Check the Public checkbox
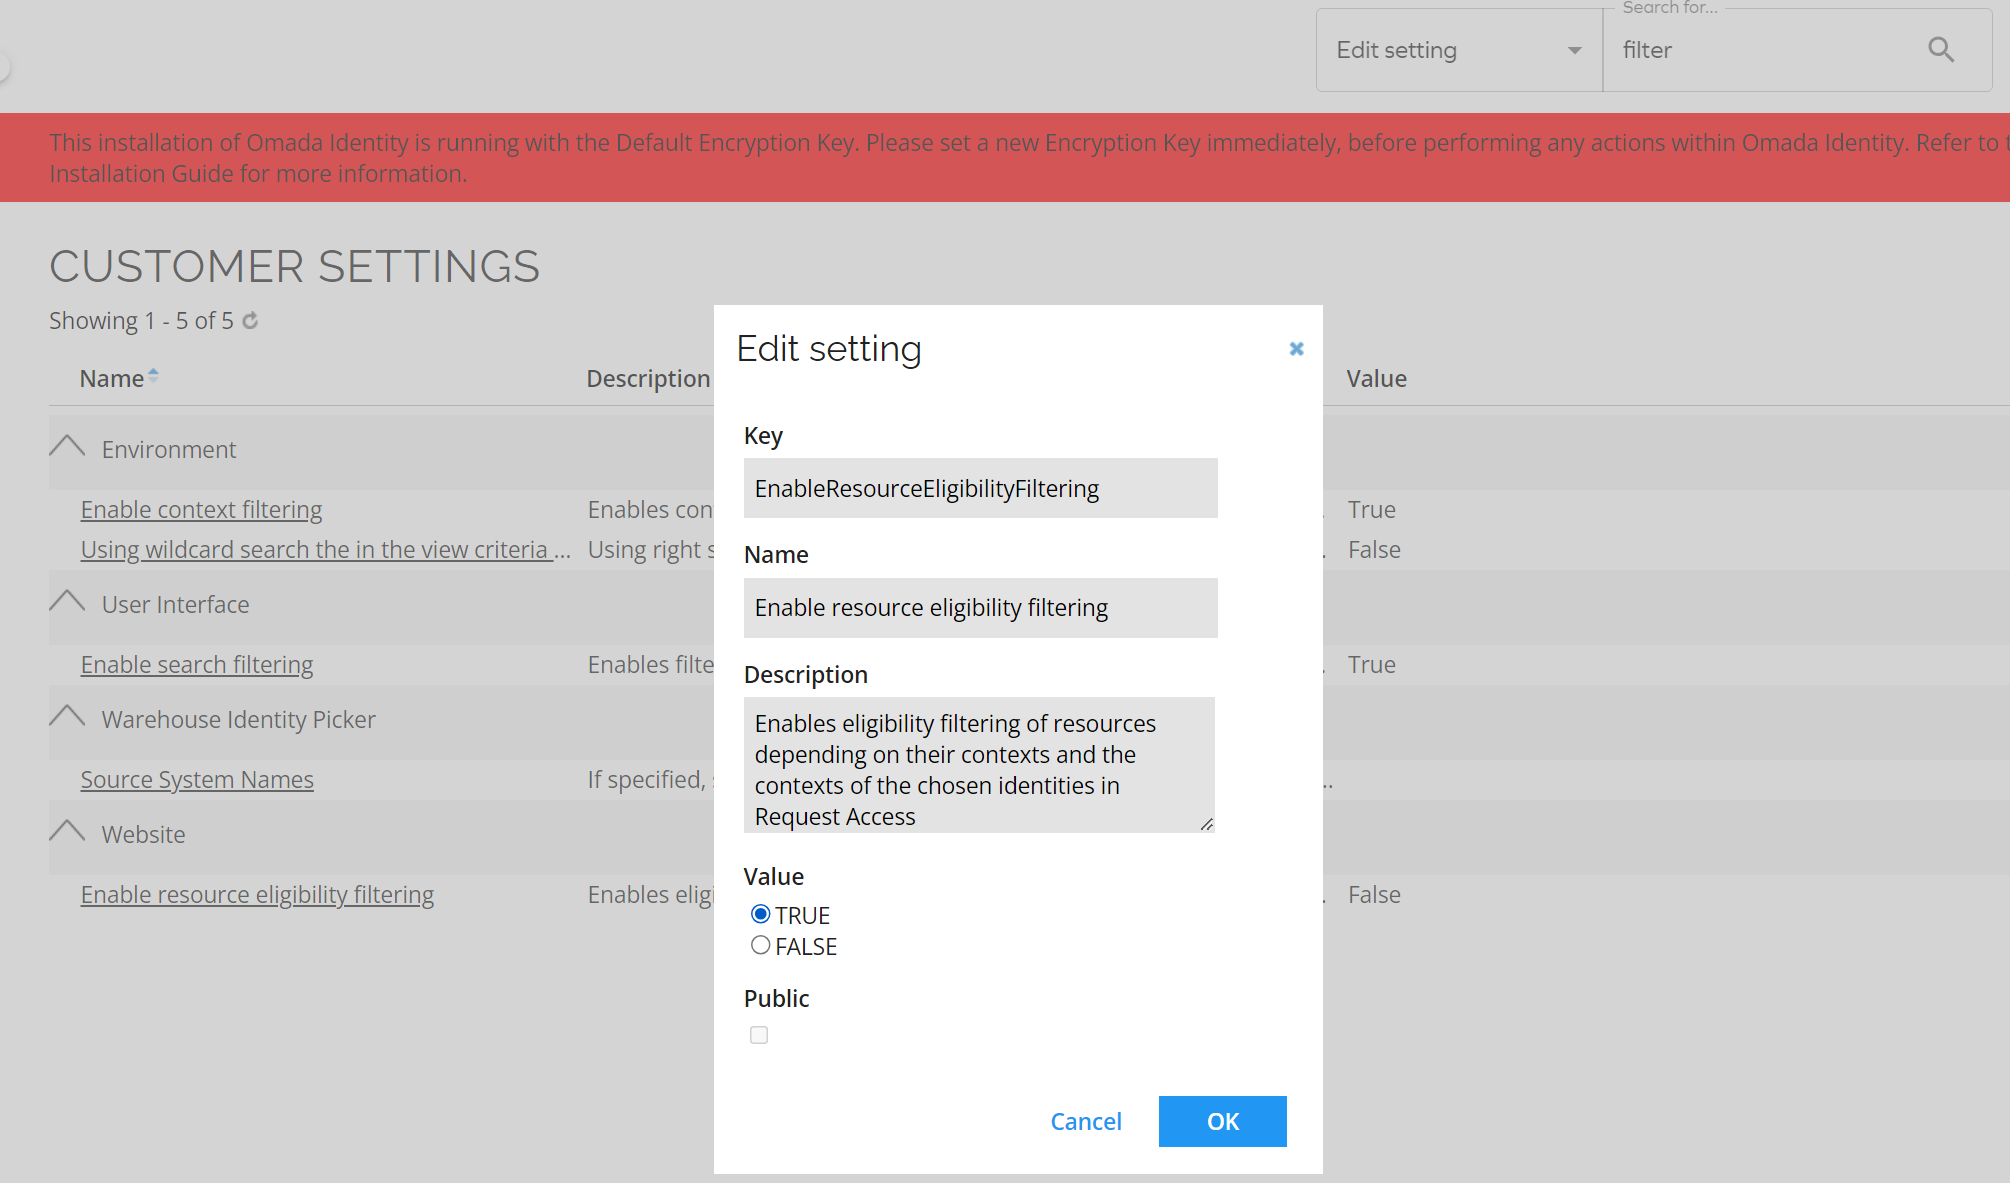This screenshot has height=1183, width=2010. 759,1035
